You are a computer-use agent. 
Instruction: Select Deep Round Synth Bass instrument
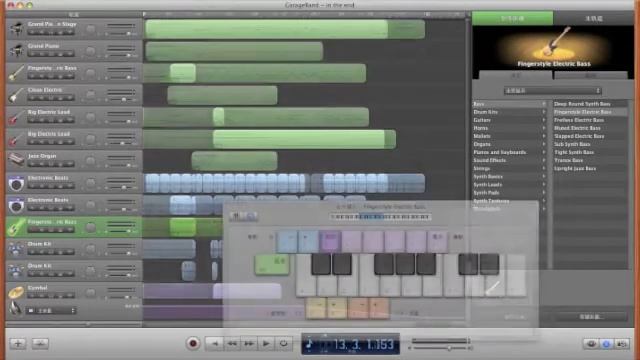coord(590,104)
